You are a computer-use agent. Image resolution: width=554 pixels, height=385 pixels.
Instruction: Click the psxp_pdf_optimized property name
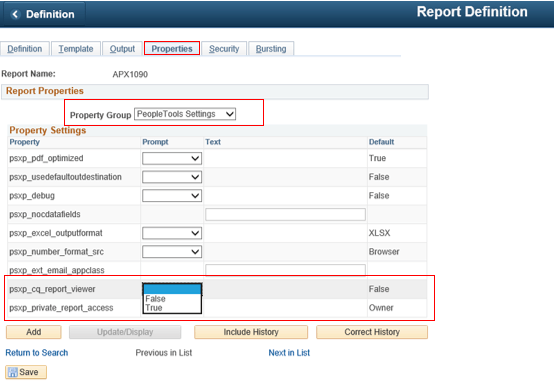[x=46, y=158]
